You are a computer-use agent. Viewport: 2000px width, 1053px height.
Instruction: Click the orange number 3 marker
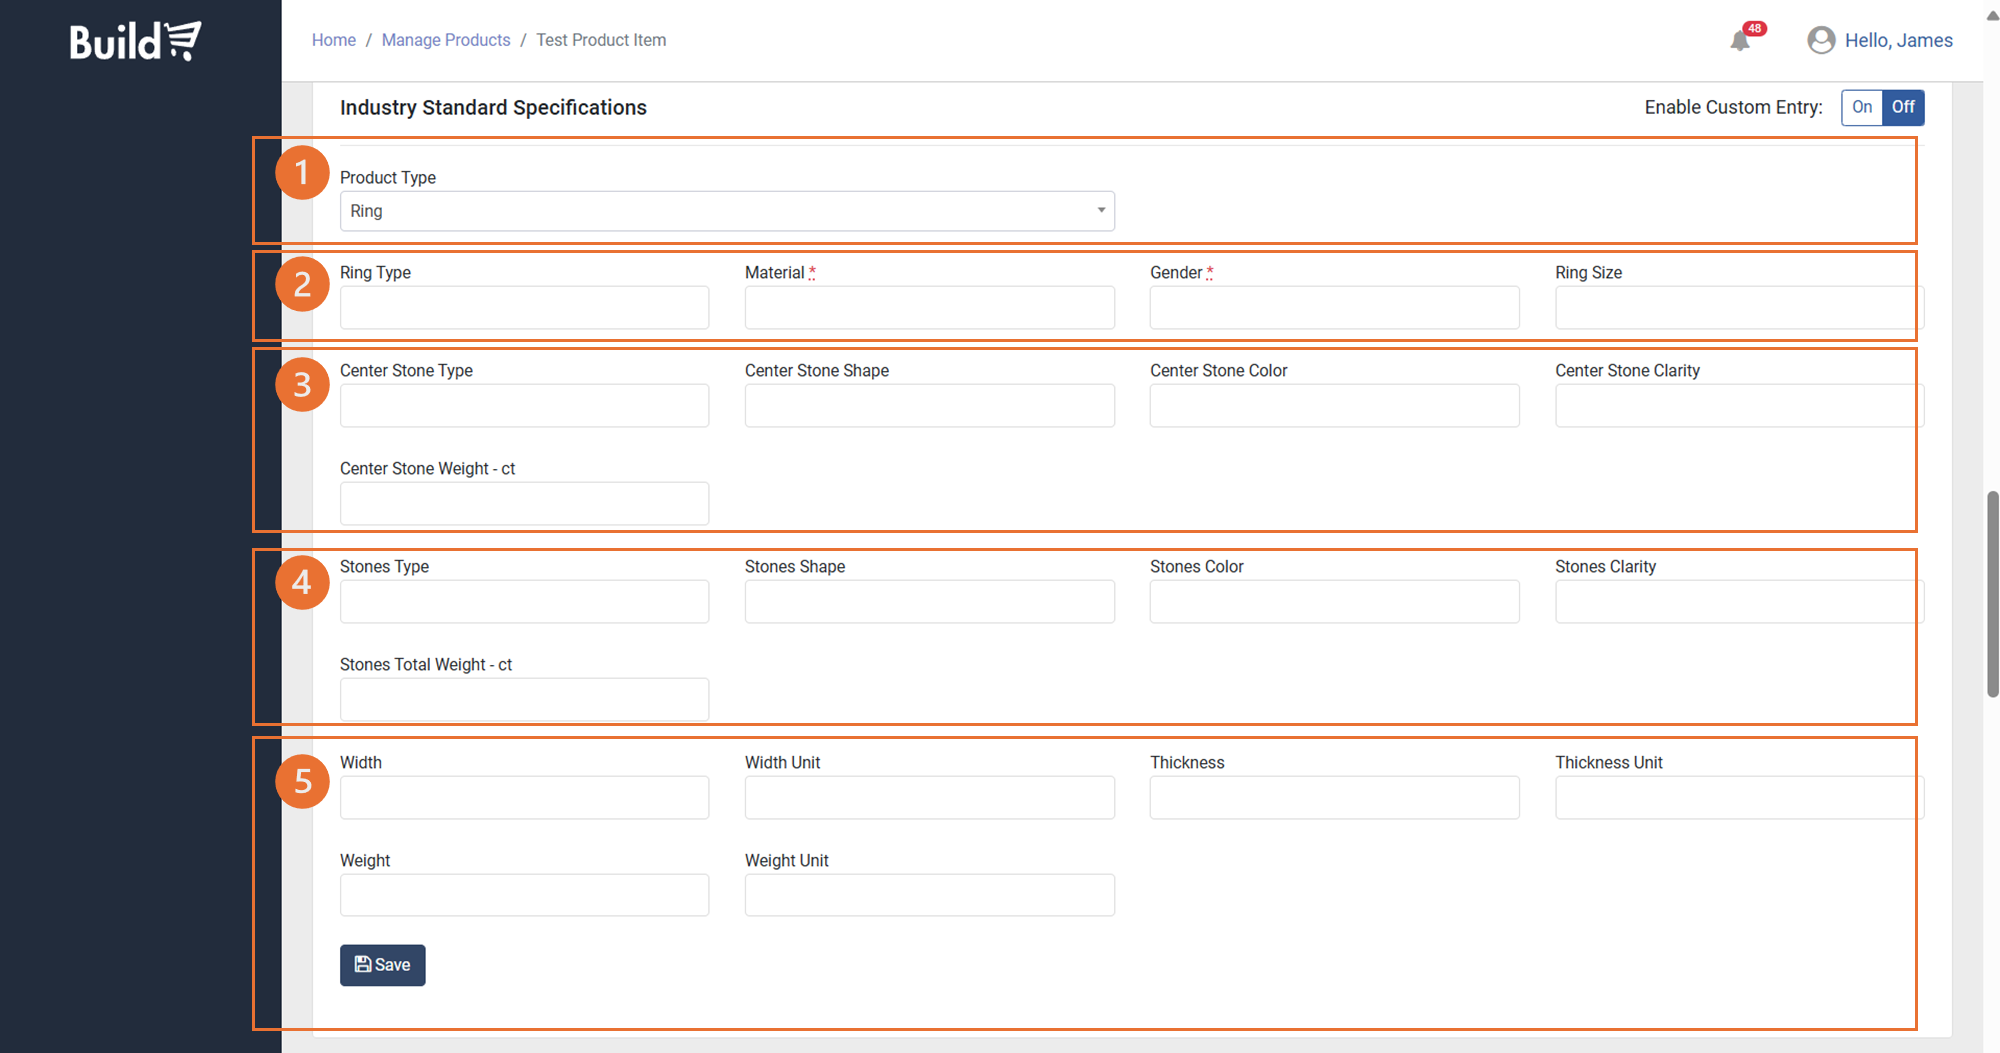coord(302,385)
